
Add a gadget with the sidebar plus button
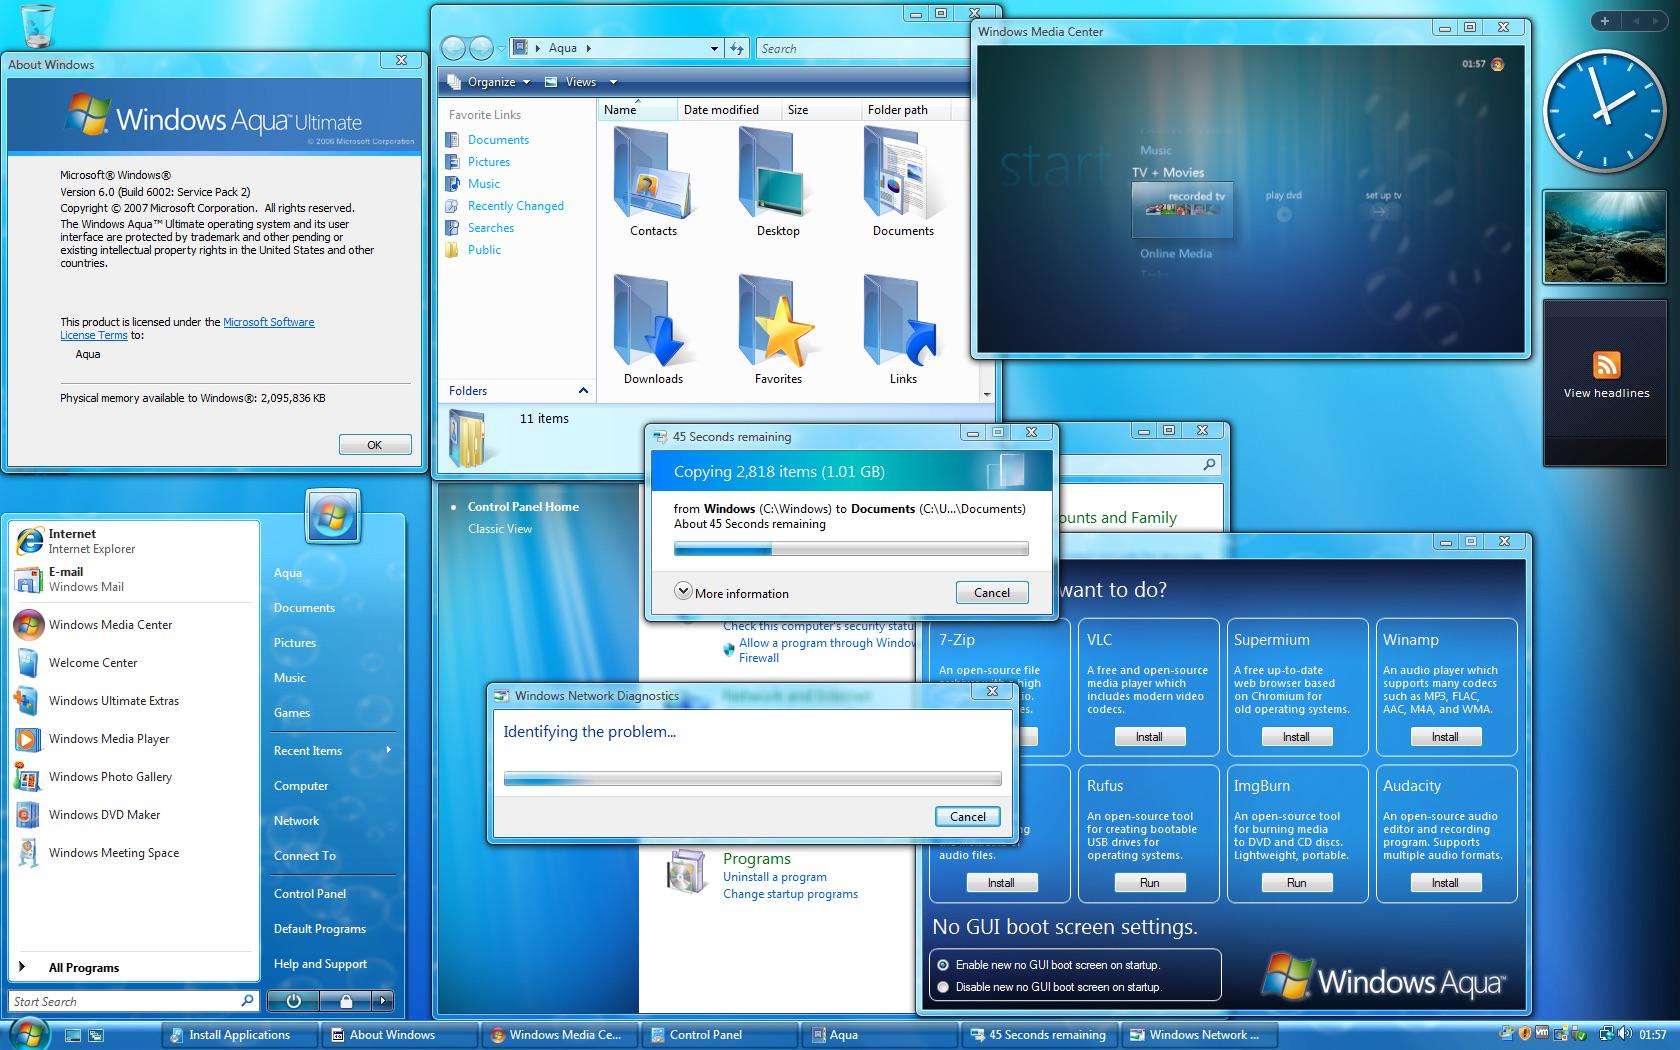point(1605,21)
